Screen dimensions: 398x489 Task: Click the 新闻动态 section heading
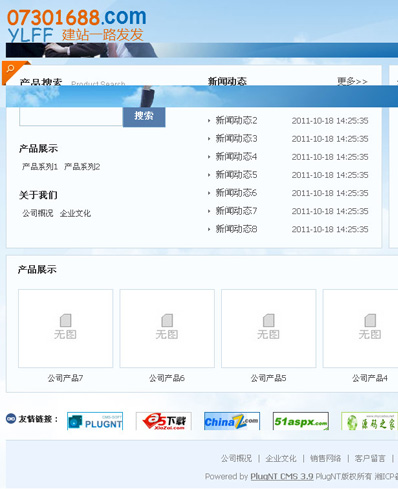coord(227,81)
